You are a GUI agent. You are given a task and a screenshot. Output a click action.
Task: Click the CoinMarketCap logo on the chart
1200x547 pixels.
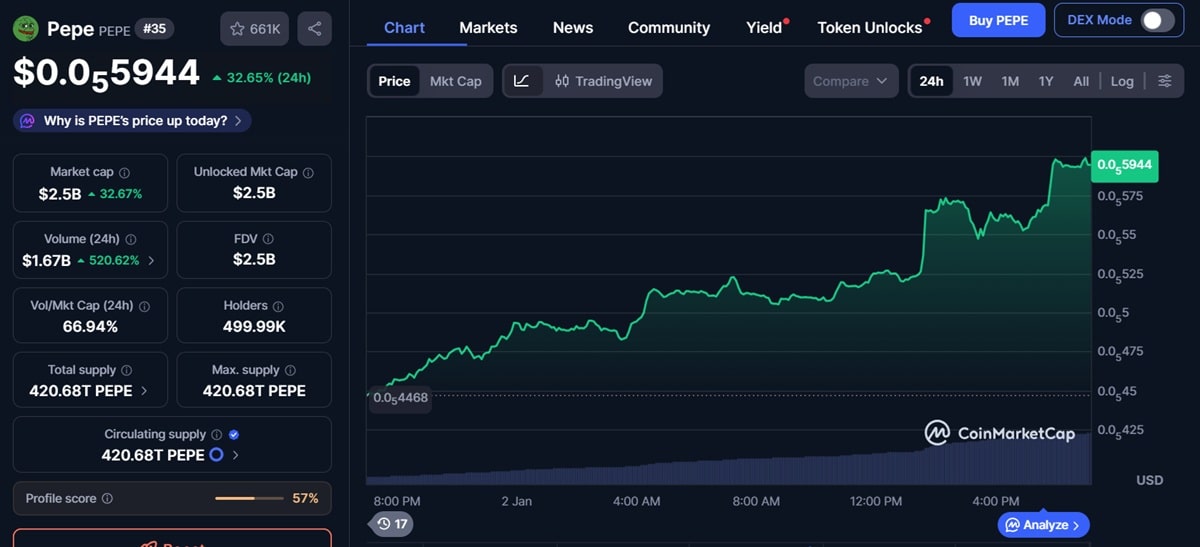pos(999,433)
